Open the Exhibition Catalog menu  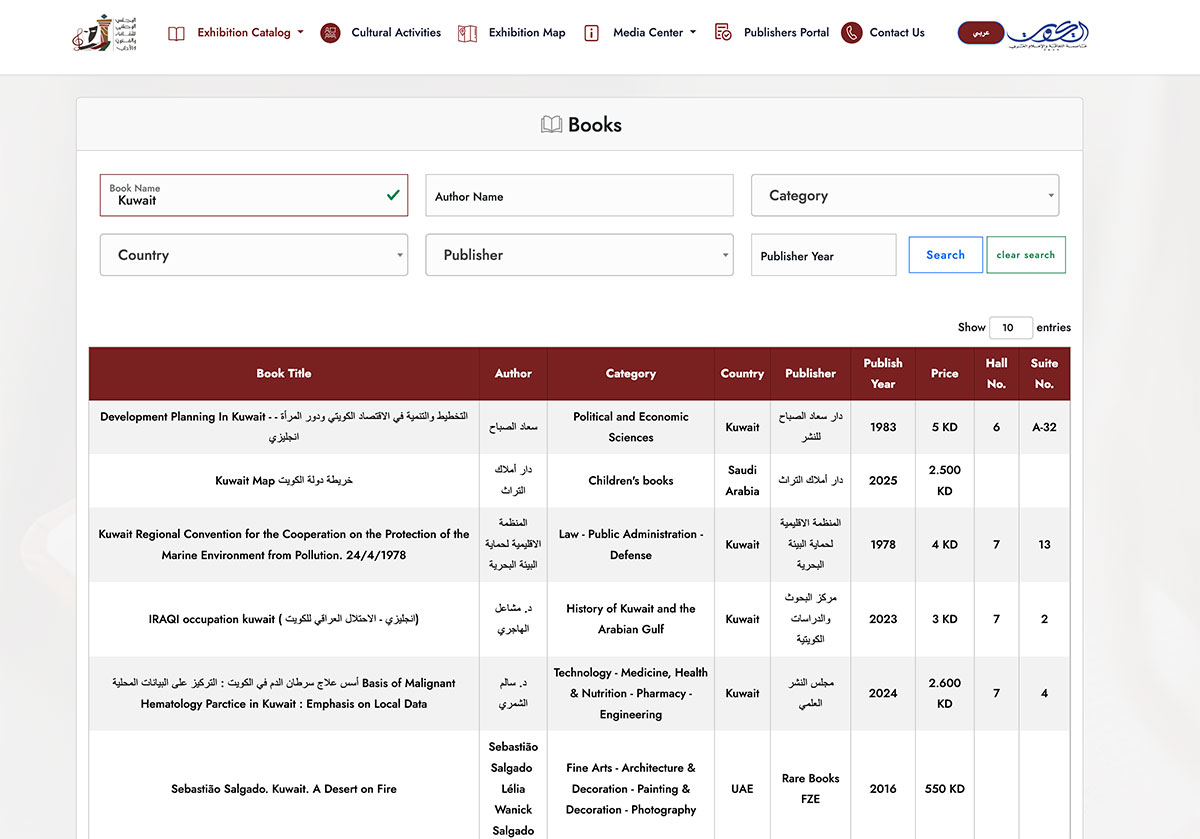tap(249, 33)
